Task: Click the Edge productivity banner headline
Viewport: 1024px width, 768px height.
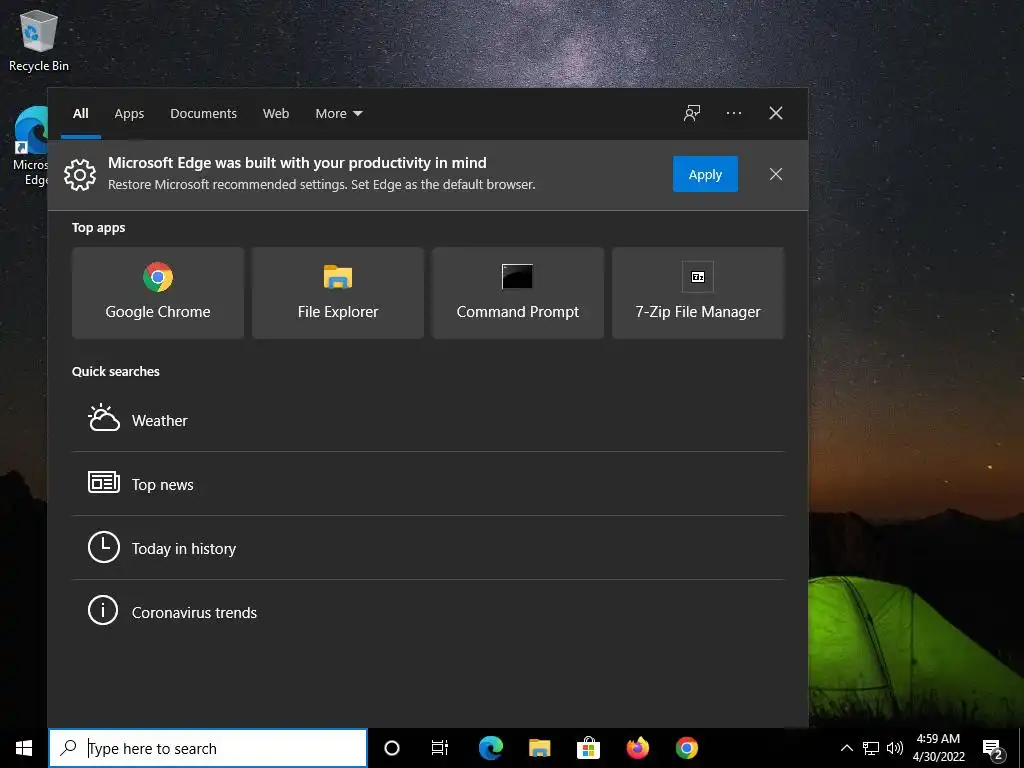Action: click(297, 163)
